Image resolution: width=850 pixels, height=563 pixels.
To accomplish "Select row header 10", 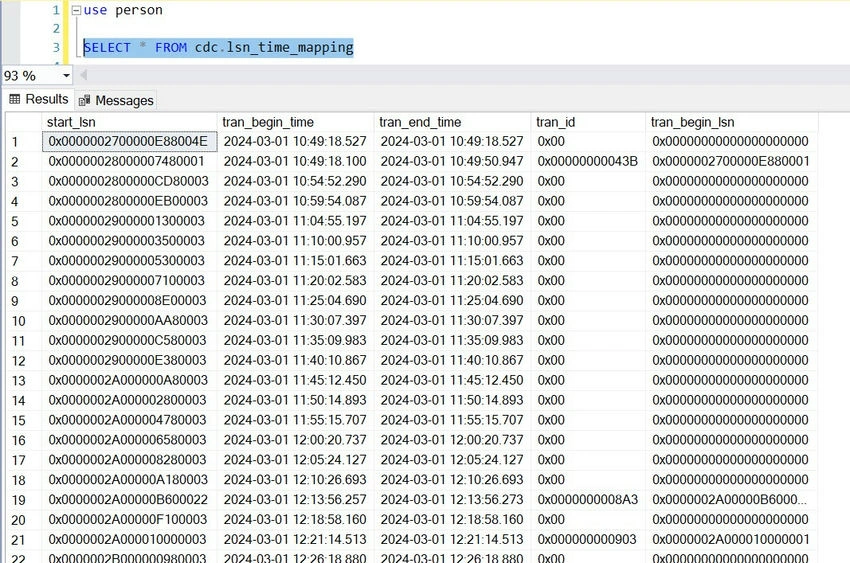I will click(24, 321).
